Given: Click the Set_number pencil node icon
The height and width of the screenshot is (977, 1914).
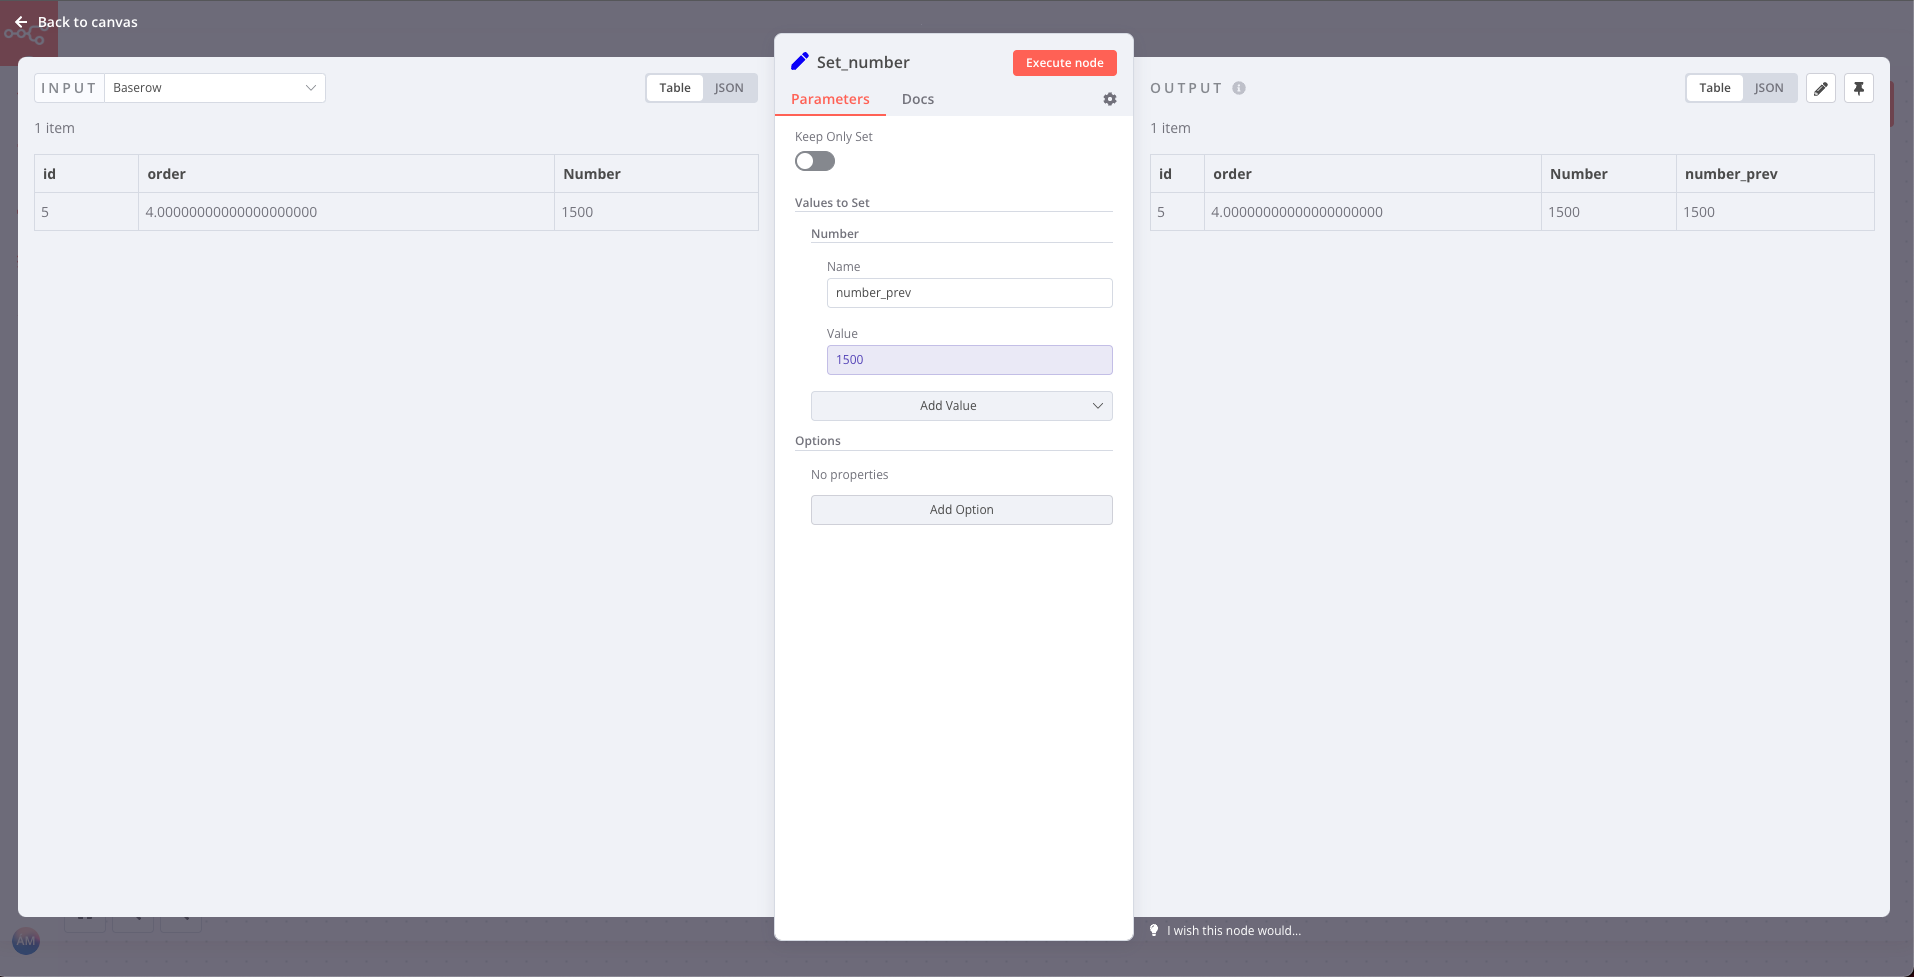Looking at the screenshot, I should [800, 62].
